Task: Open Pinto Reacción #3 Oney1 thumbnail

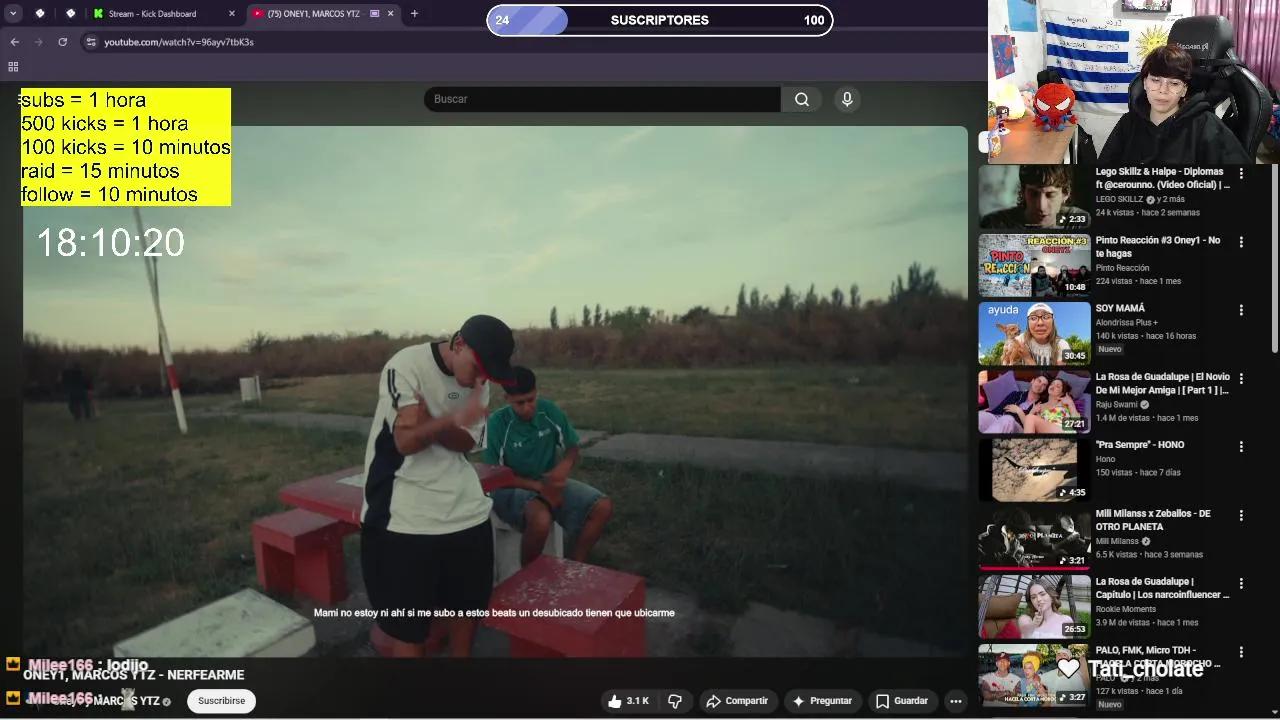Action: tap(1034, 265)
